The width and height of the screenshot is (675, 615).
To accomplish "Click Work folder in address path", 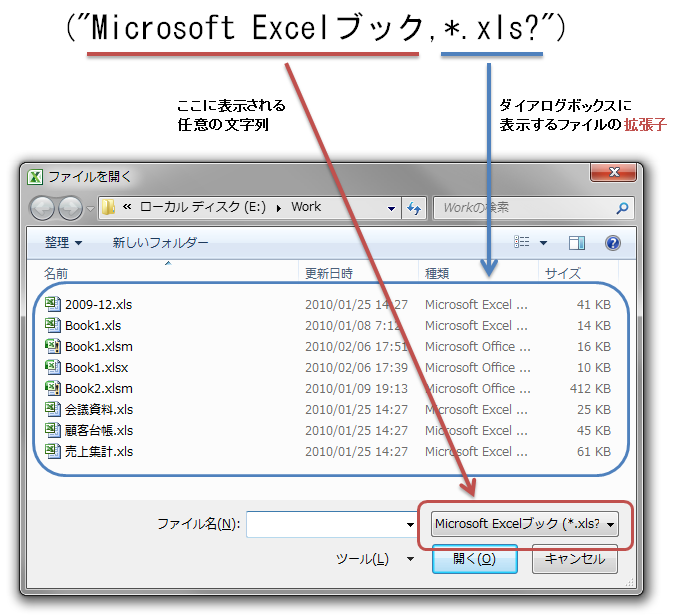I will [x=306, y=207].
